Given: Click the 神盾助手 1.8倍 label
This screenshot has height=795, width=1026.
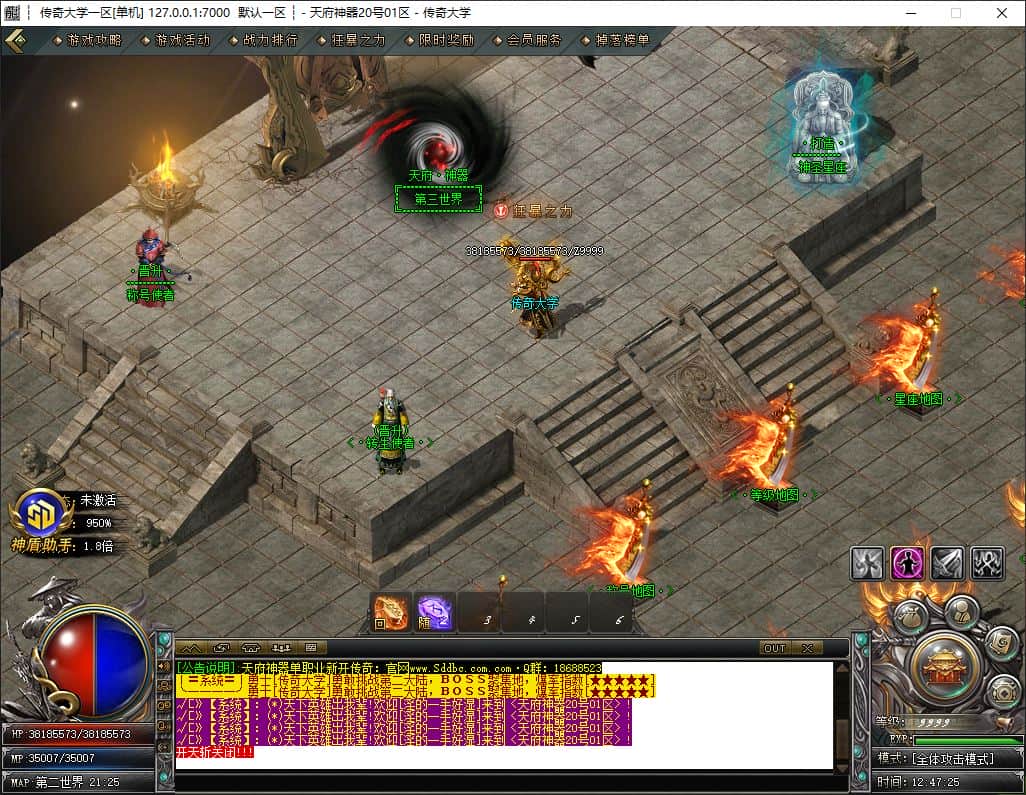Looking at the screenshot, I should (62, 546).
